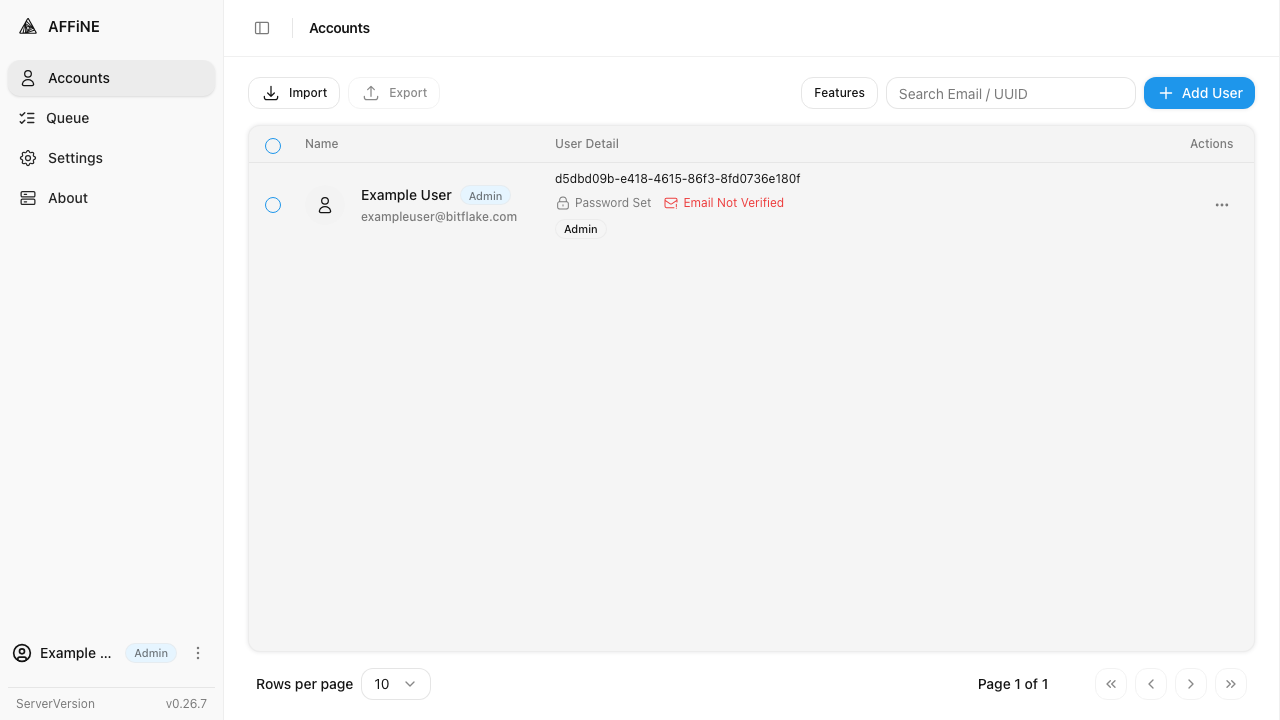
Task: Click the AFFiNE logo icon
Action: coord(28,27)
